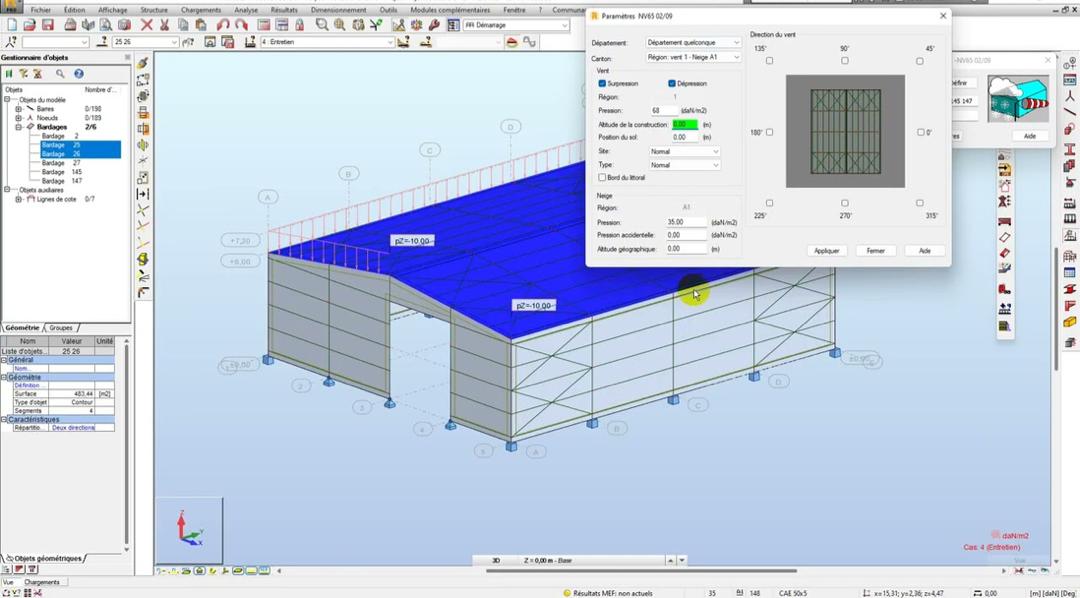Click the red deformation mode icon
The width and height of the screenshot is (1080, 598).
[512, 42]
